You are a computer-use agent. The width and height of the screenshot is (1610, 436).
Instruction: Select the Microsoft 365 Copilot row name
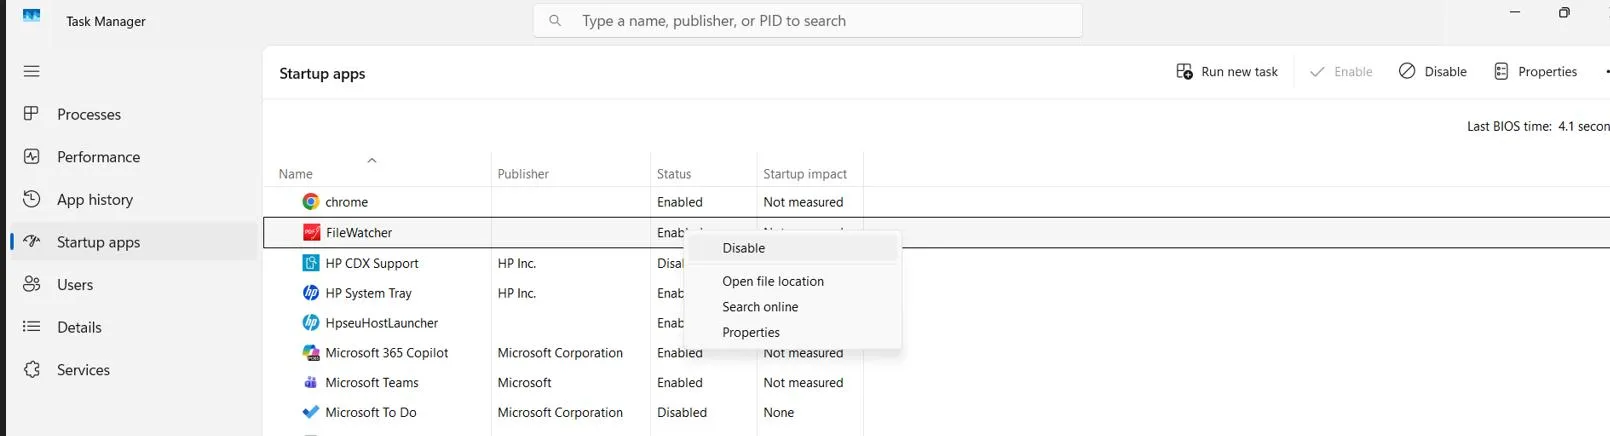pyautogui.click(x=387, y=353)
